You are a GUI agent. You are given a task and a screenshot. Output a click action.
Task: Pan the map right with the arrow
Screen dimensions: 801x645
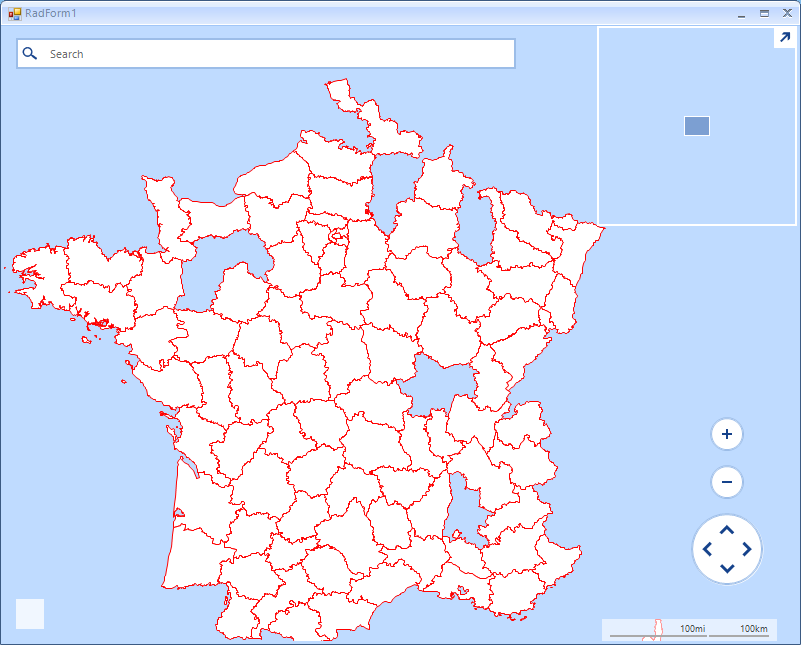pos(746,550)
